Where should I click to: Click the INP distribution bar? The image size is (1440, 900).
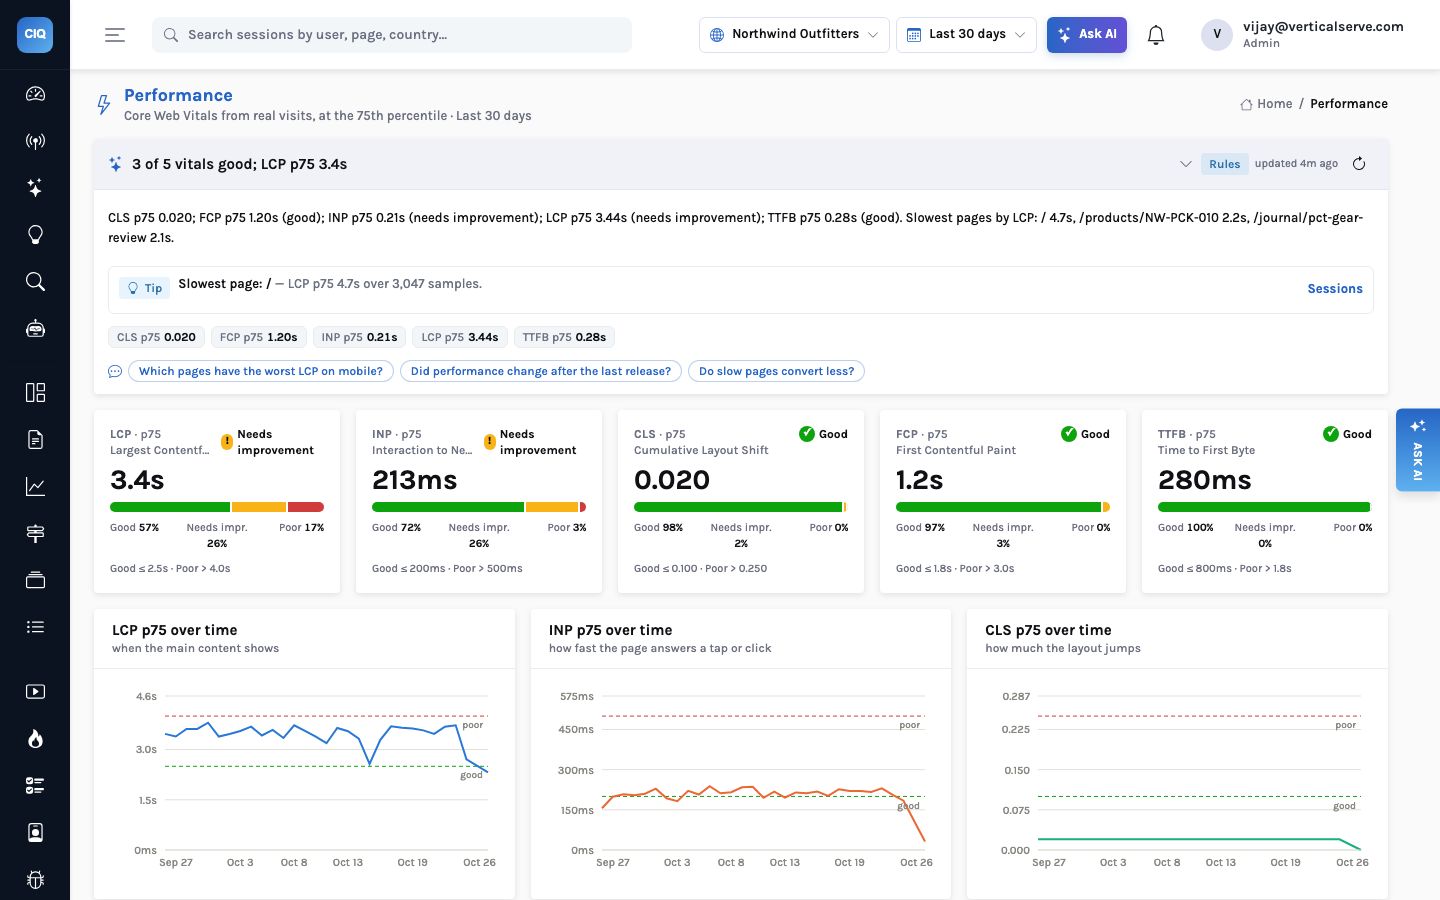point(479,507)
